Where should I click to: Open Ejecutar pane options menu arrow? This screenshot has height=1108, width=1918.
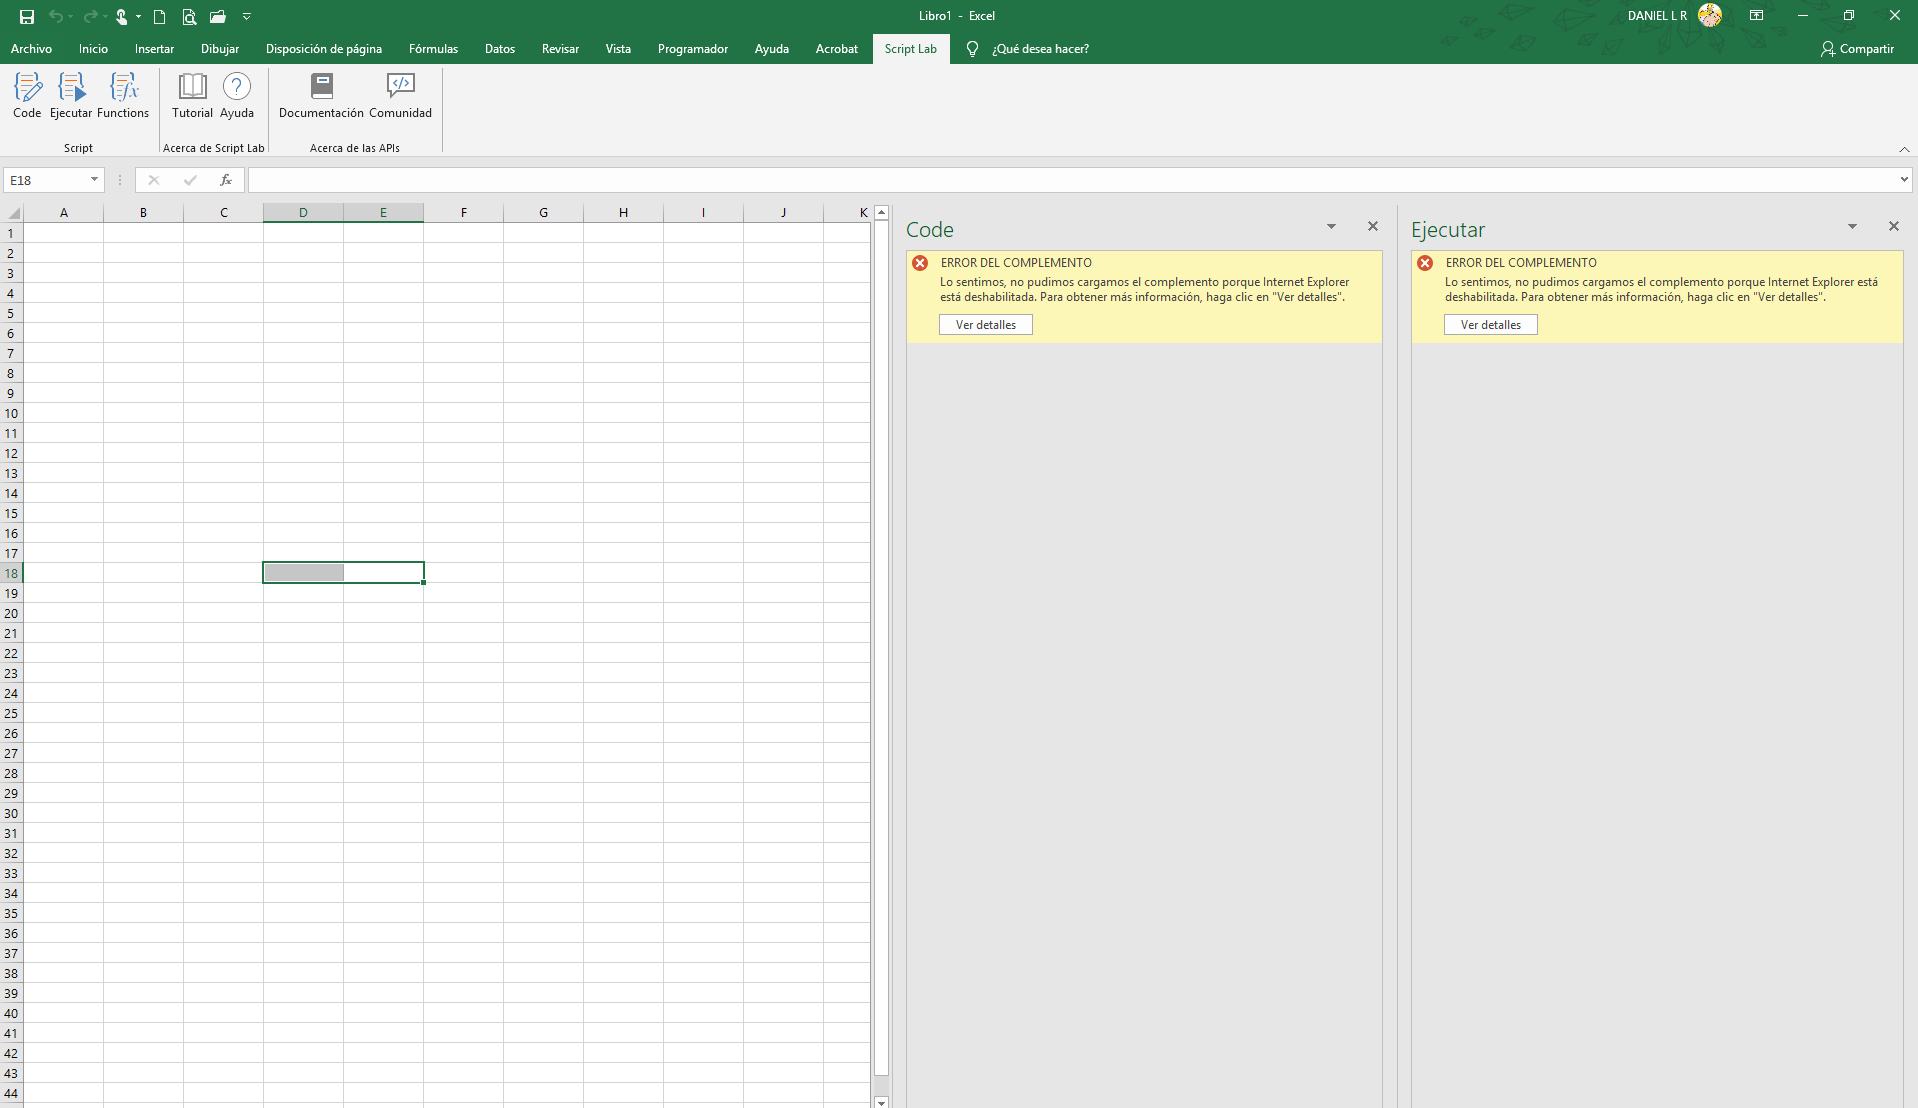(1852, 227)
